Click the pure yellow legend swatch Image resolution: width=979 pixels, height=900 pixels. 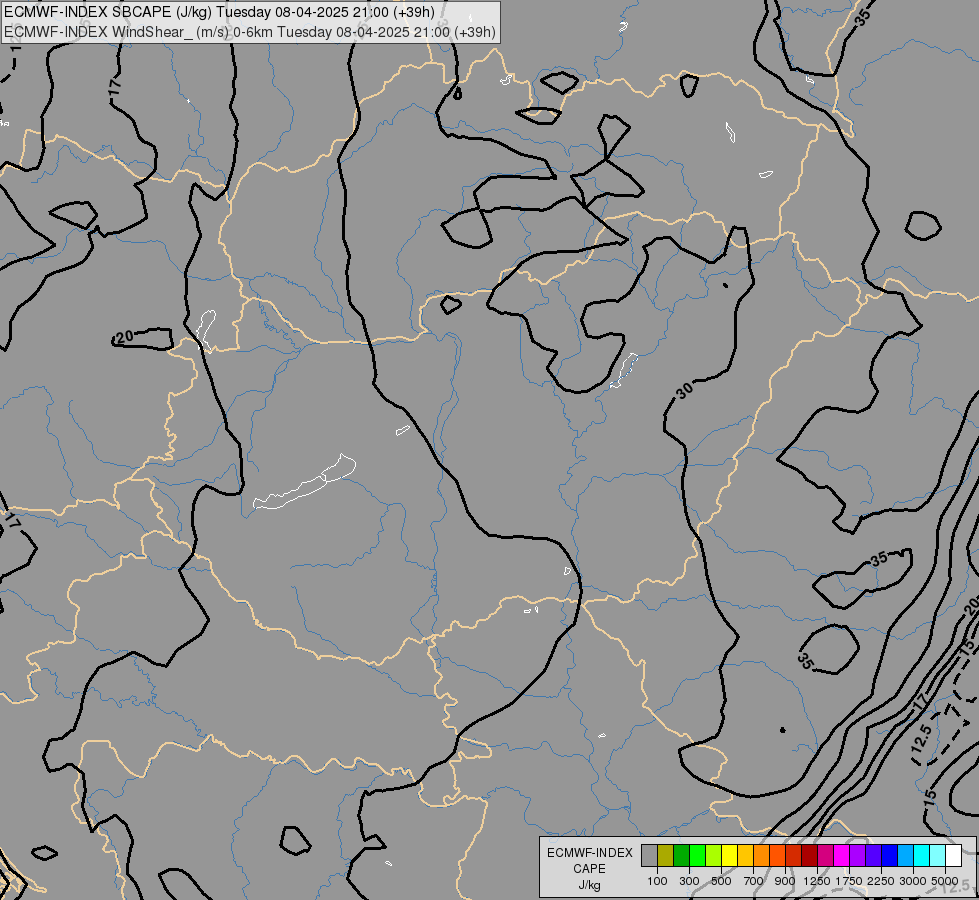[x=729, y=855]
